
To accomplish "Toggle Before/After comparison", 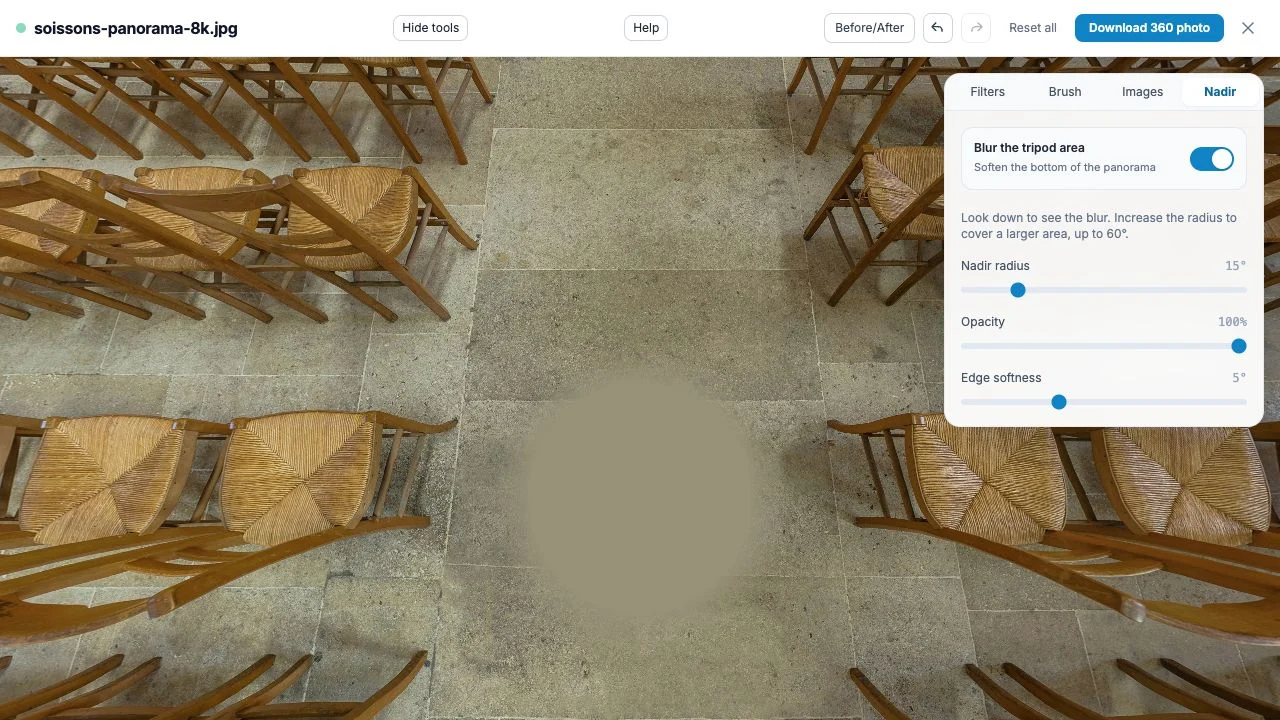I will point(869,28).
